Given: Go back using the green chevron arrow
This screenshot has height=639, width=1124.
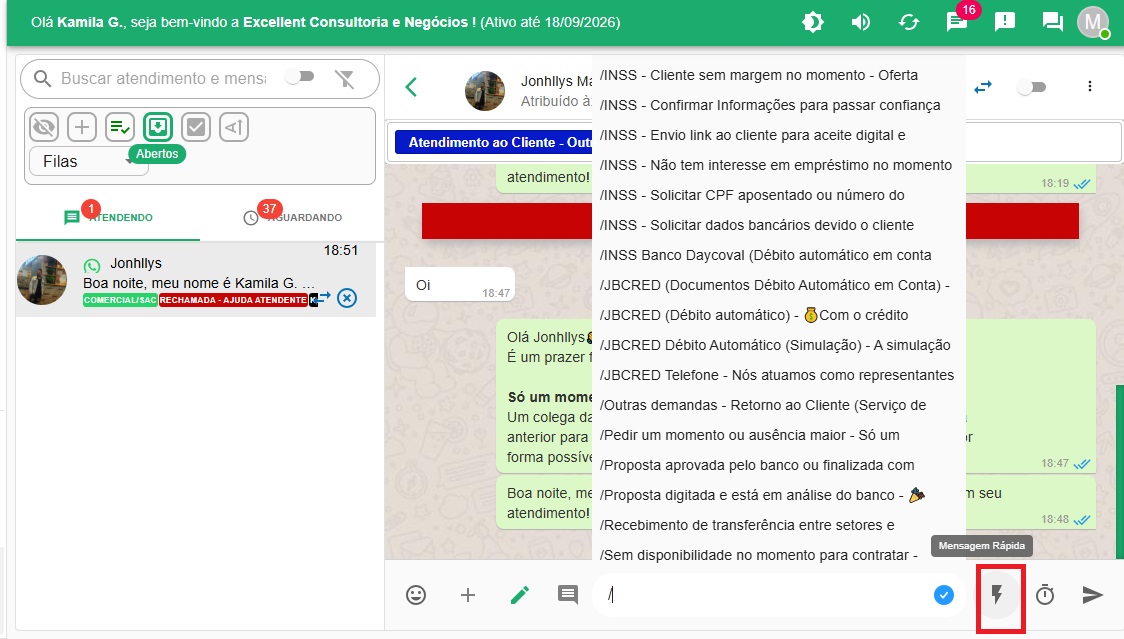Looking at the screenshot, I should point(411,87).
